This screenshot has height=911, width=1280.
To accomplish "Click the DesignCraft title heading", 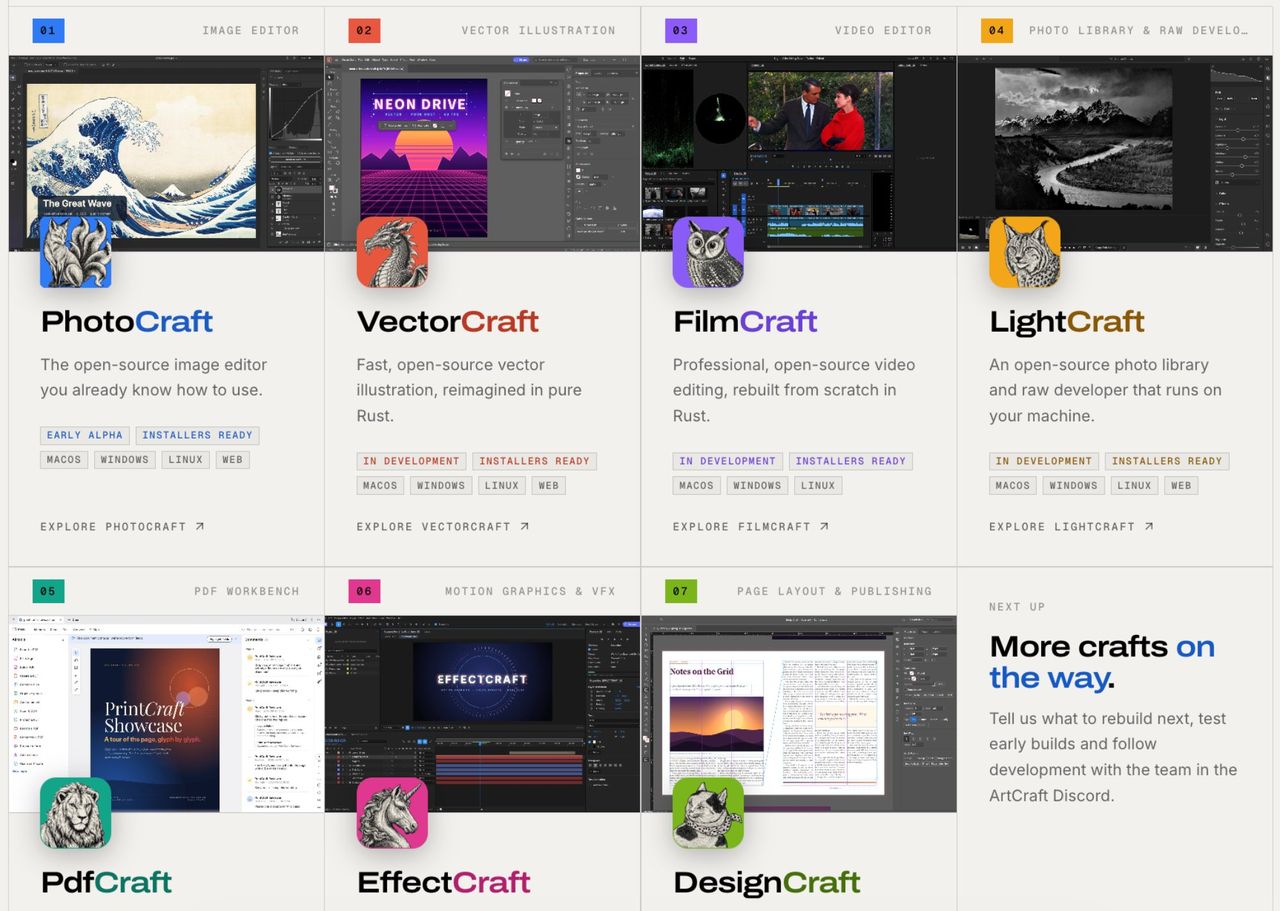I will pyautogui.click(x=767, y=882).
